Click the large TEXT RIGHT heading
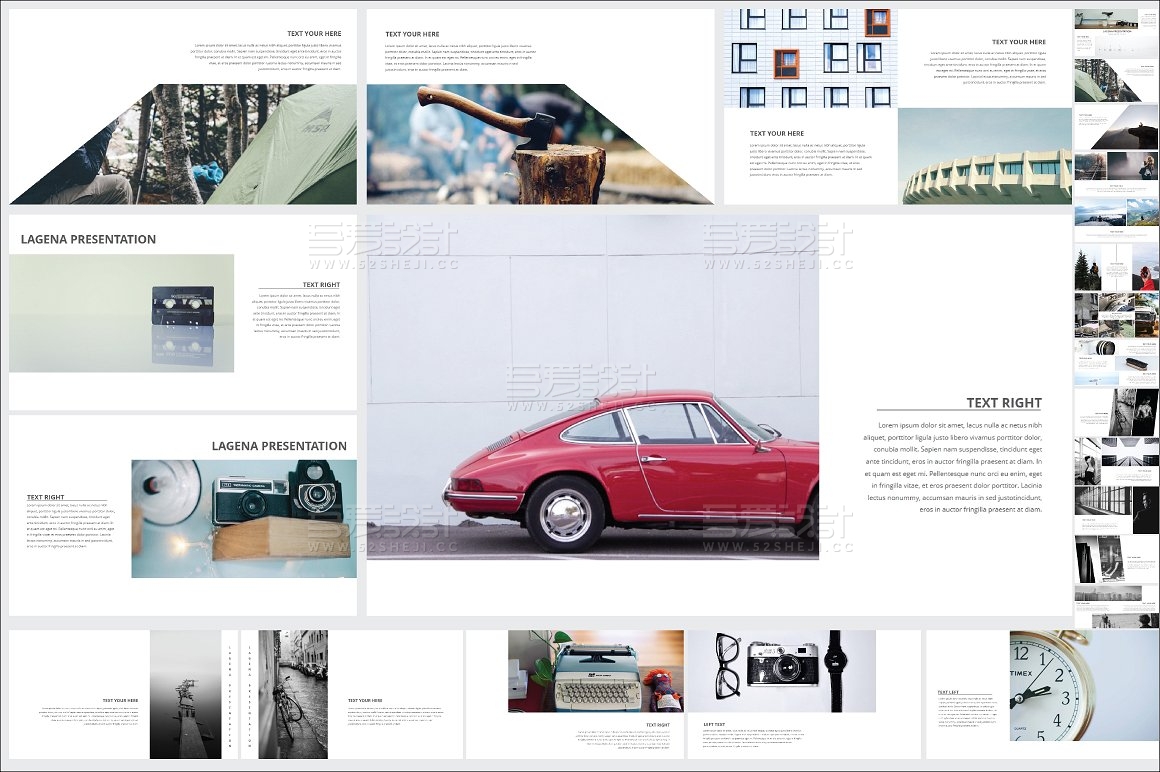Image resolution: width=1160 pixels, height=772 pixels. tap(1003, 403)
